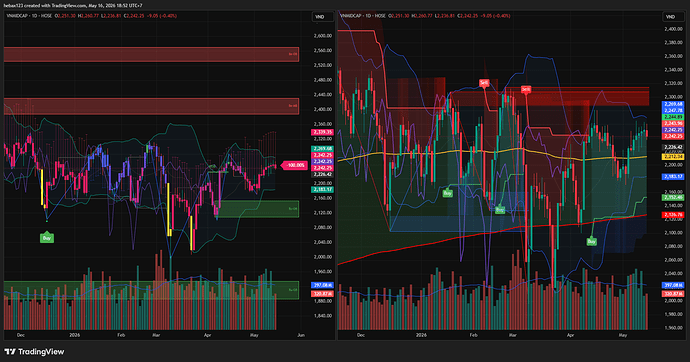Select the green Buy signal label on left chart
Viewport: 690px width, 362px height.
[x=47, y=238]
